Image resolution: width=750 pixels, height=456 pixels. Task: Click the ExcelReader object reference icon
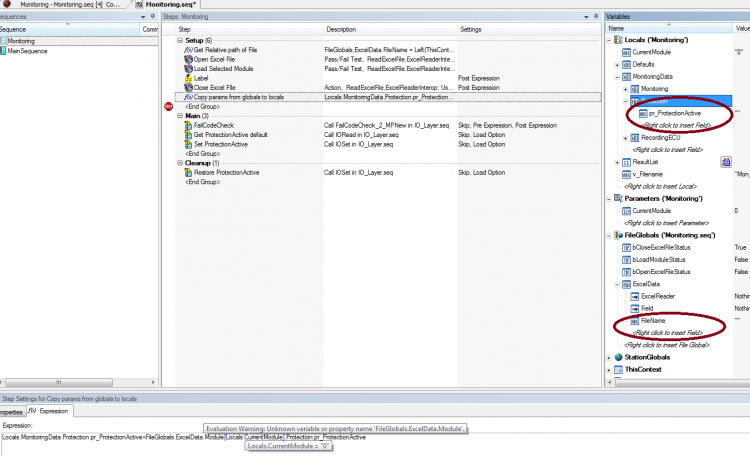click(x=635, y=296)
